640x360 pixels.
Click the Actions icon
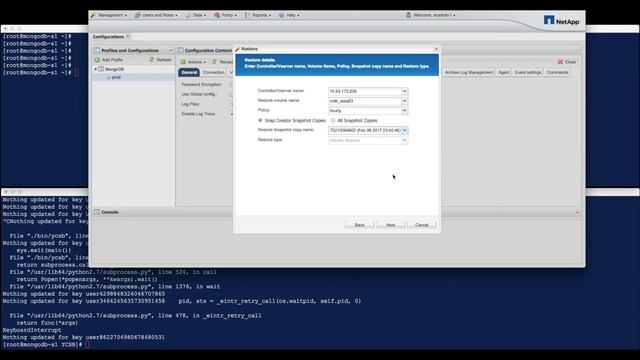pos(183,62)
